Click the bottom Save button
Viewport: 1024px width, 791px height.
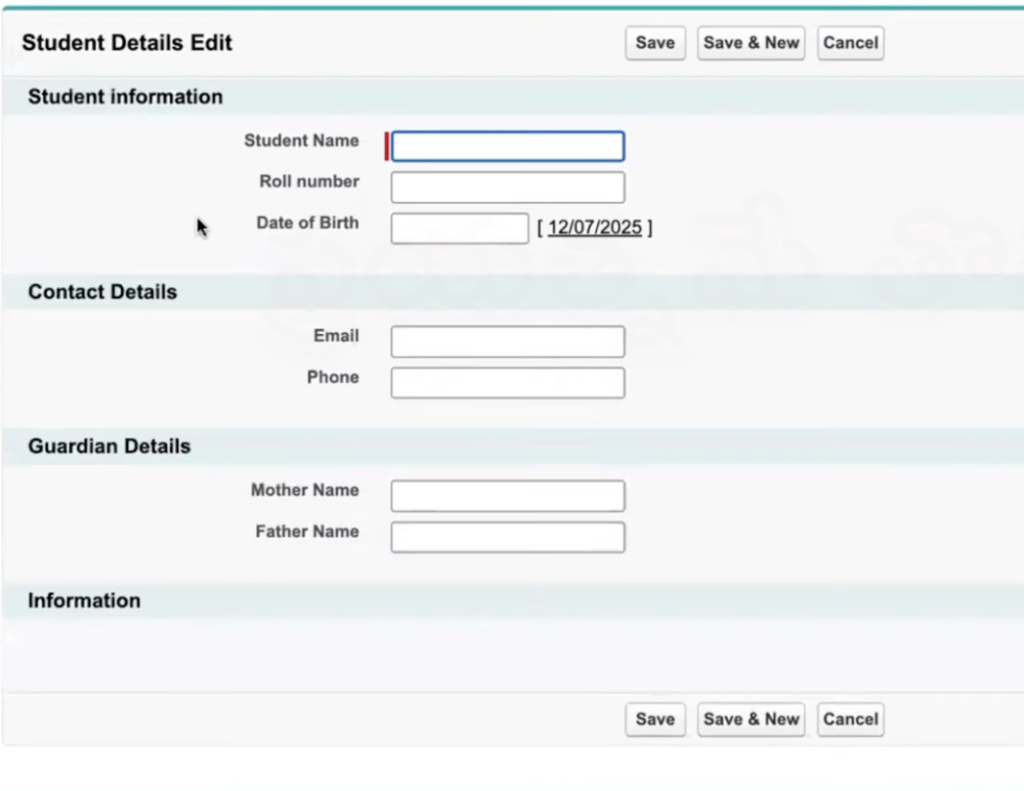point(655,719)
